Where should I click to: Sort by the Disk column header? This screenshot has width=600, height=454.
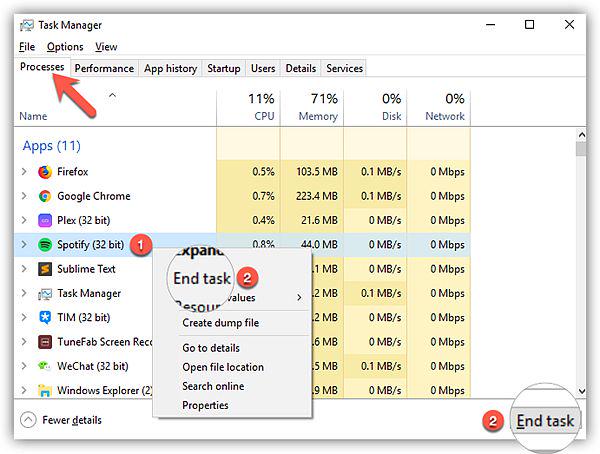point(391,116)
